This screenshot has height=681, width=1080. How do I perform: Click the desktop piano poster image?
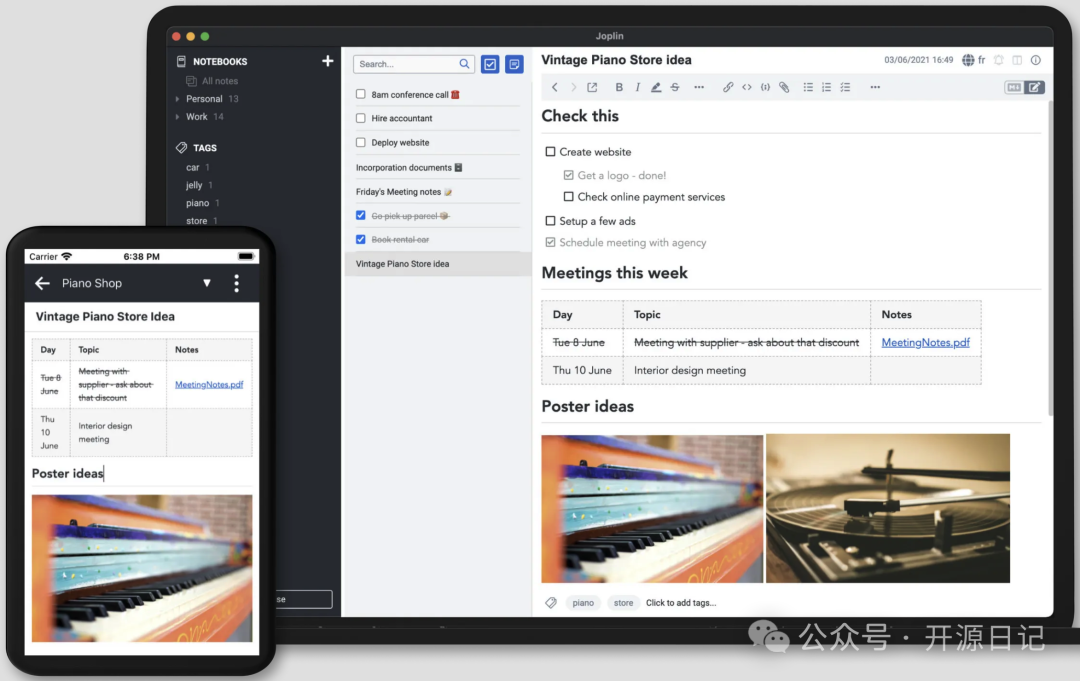652,508
